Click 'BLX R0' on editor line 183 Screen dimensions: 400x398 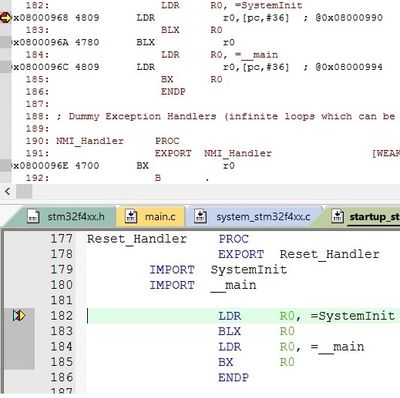pos(256,331)
